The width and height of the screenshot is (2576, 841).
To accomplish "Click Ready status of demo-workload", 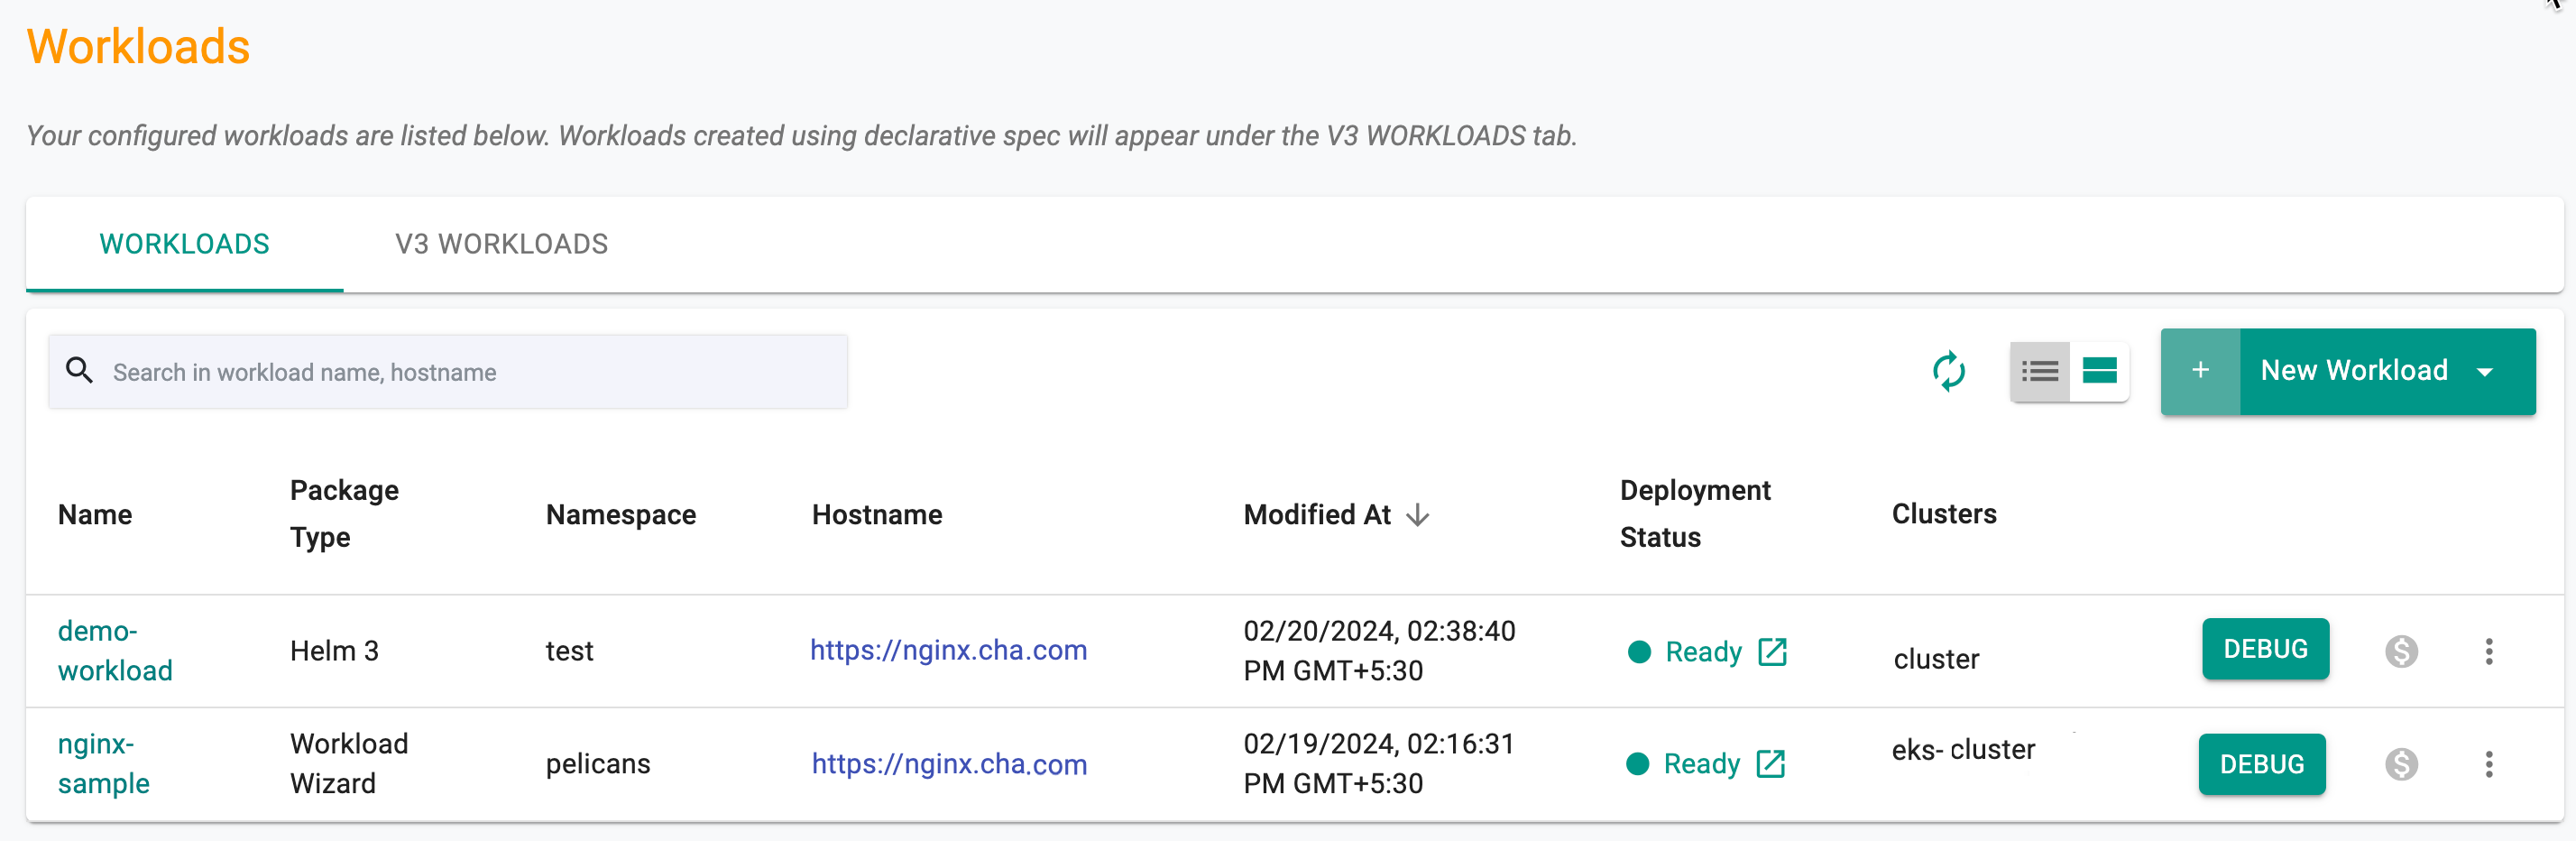I will click(1703, 652).
